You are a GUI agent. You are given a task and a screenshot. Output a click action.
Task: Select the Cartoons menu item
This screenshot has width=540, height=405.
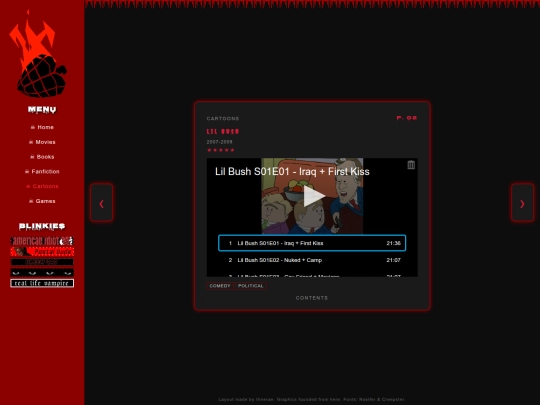(42, 186)
